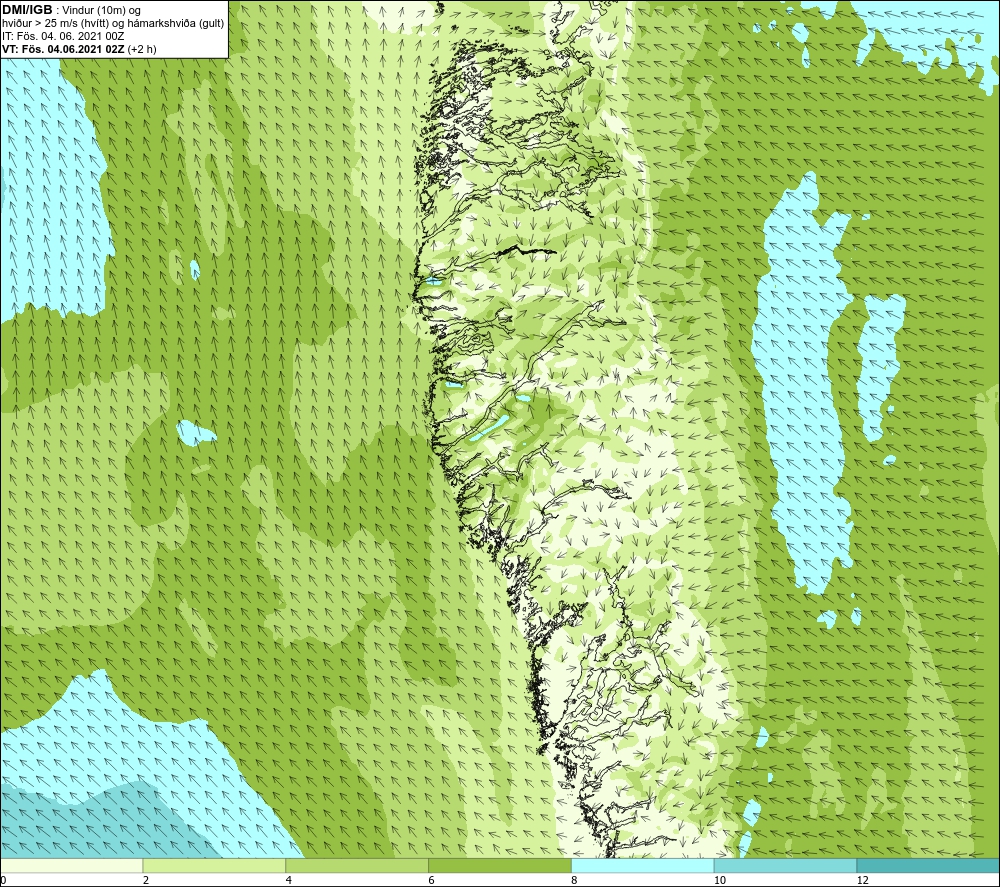Image resolution: width=1000 pixels, height=887 pixels.
Task: Click the 2–4 m/s light green swatch
Action: [214, 865]
